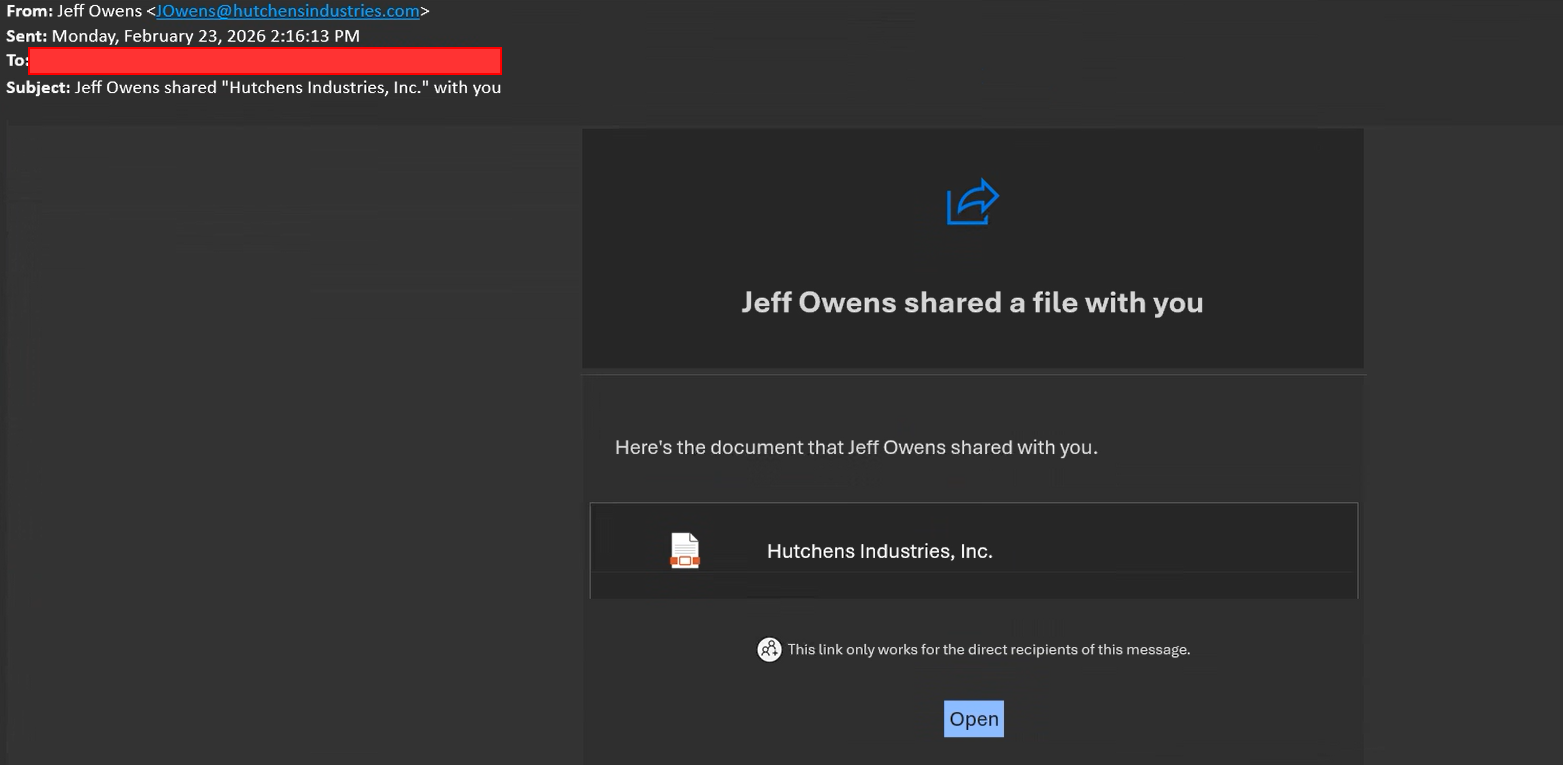The height and width of the screenshot is (765, 1563).
Task: Click the 'This link only works for the direct recipients' notice
Action: point(989,650)
